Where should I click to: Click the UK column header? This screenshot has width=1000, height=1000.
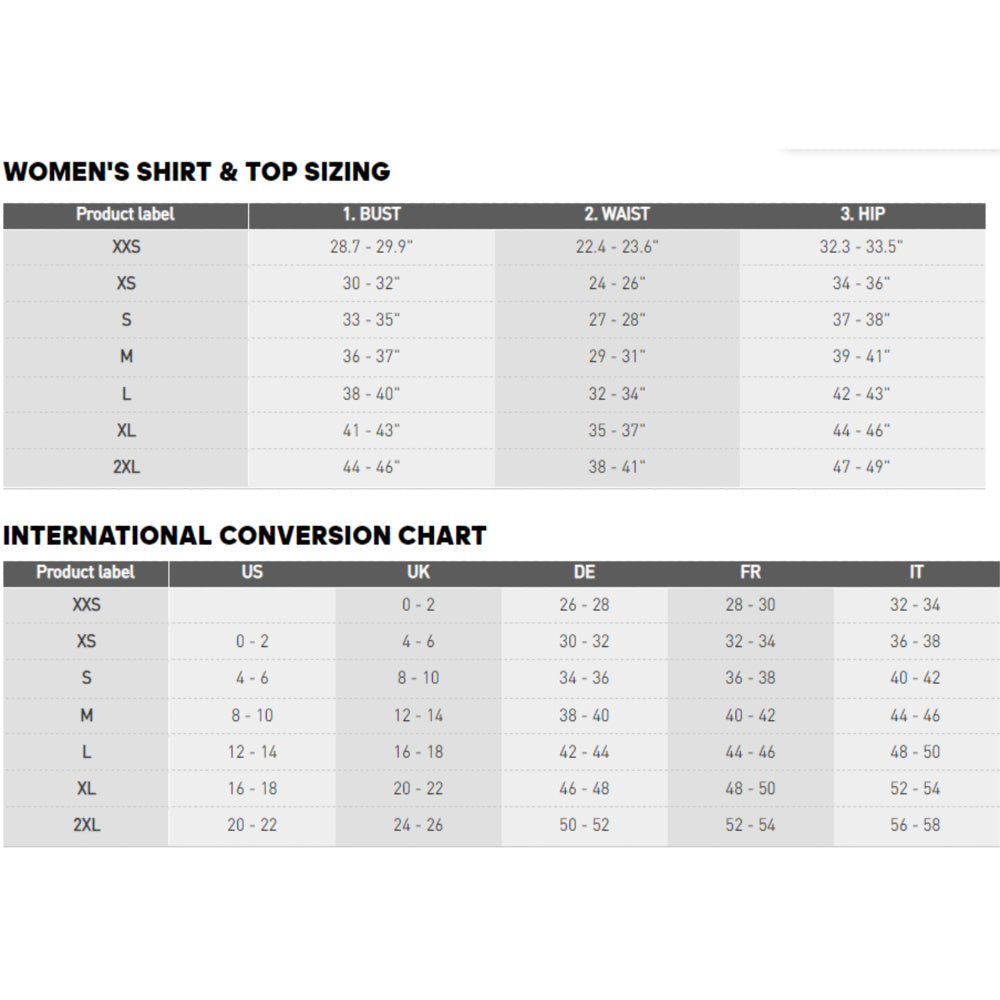tap(418, 572)
